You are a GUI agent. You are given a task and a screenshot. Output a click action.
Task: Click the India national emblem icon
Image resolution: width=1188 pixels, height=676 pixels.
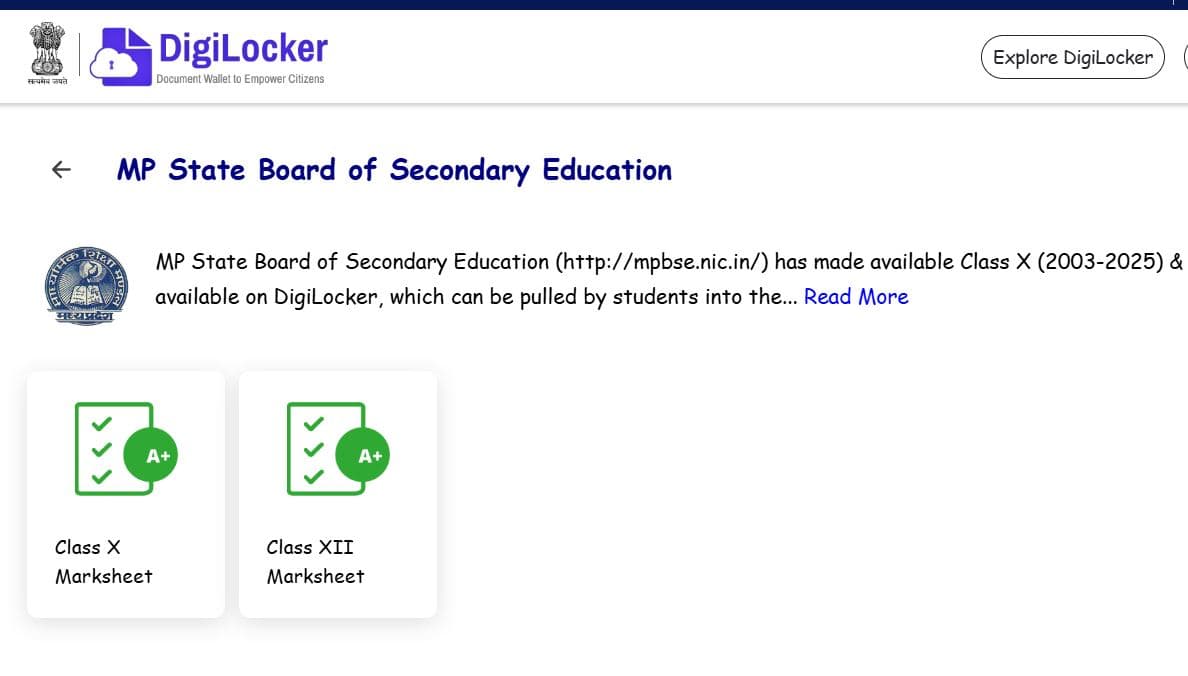(x=47, y=53)
